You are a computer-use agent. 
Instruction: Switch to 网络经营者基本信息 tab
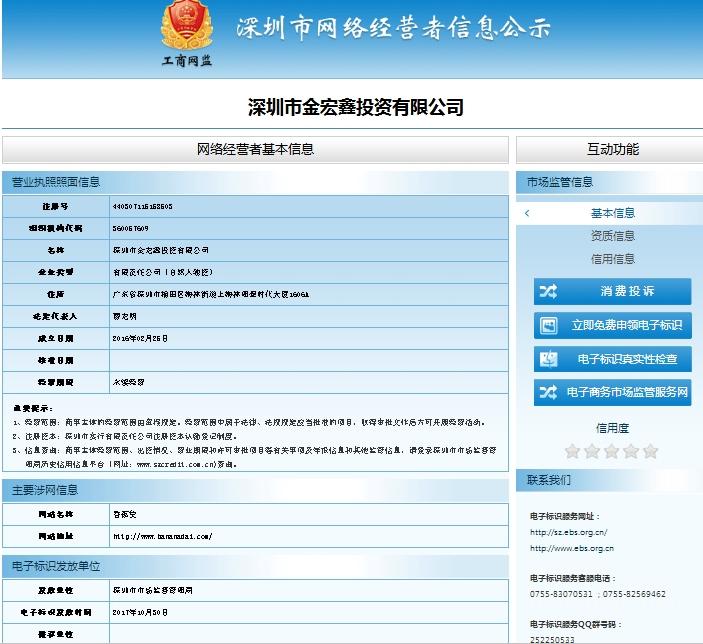coord(256,149)
